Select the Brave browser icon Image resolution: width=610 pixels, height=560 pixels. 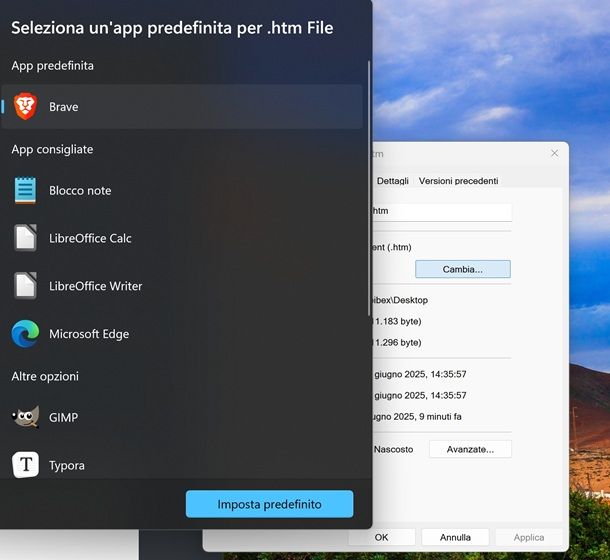click(25, 107)
